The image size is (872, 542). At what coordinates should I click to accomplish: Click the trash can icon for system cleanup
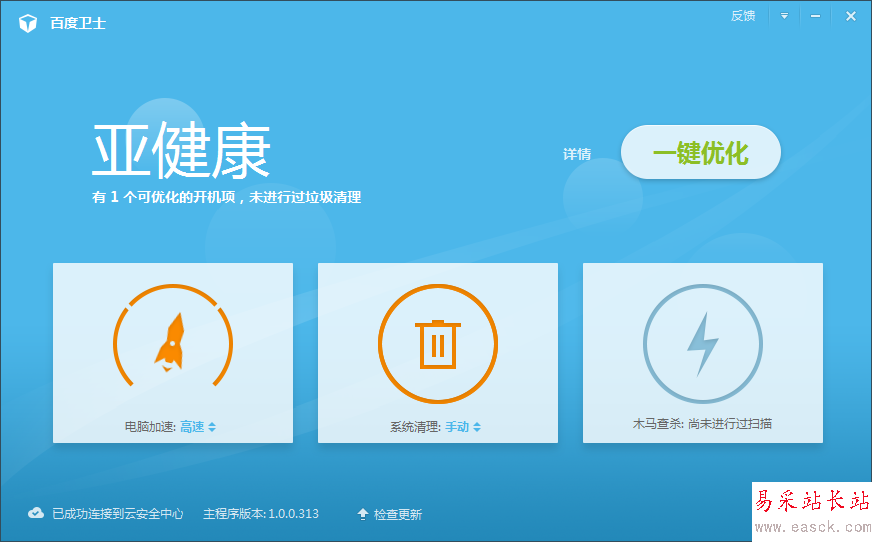[x=438, y=344]
